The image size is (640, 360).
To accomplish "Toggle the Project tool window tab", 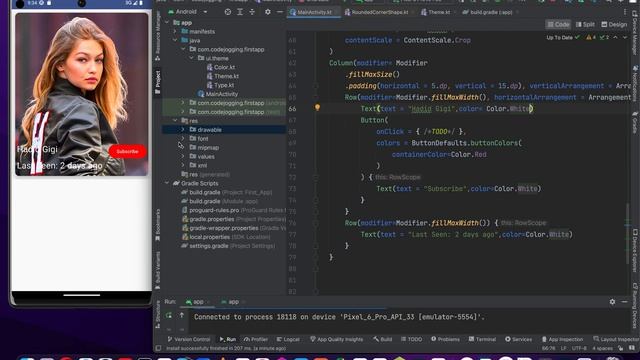I will 158,82.
